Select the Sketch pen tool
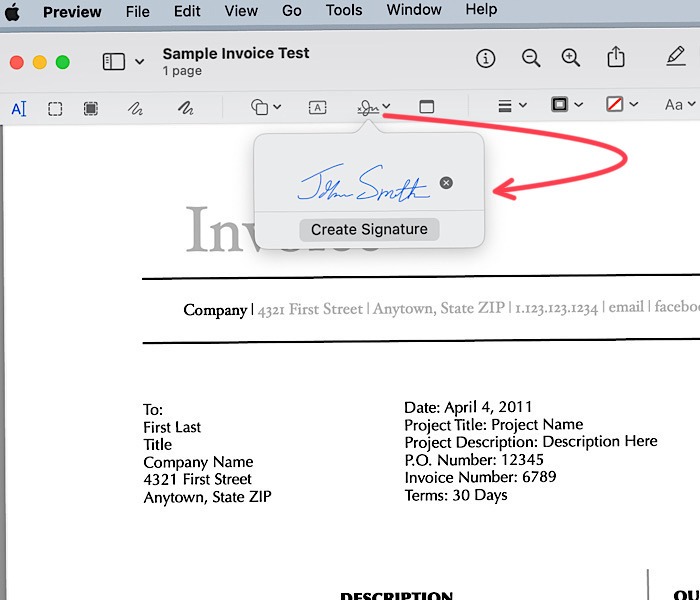700x600 pixels. (135, 107)
